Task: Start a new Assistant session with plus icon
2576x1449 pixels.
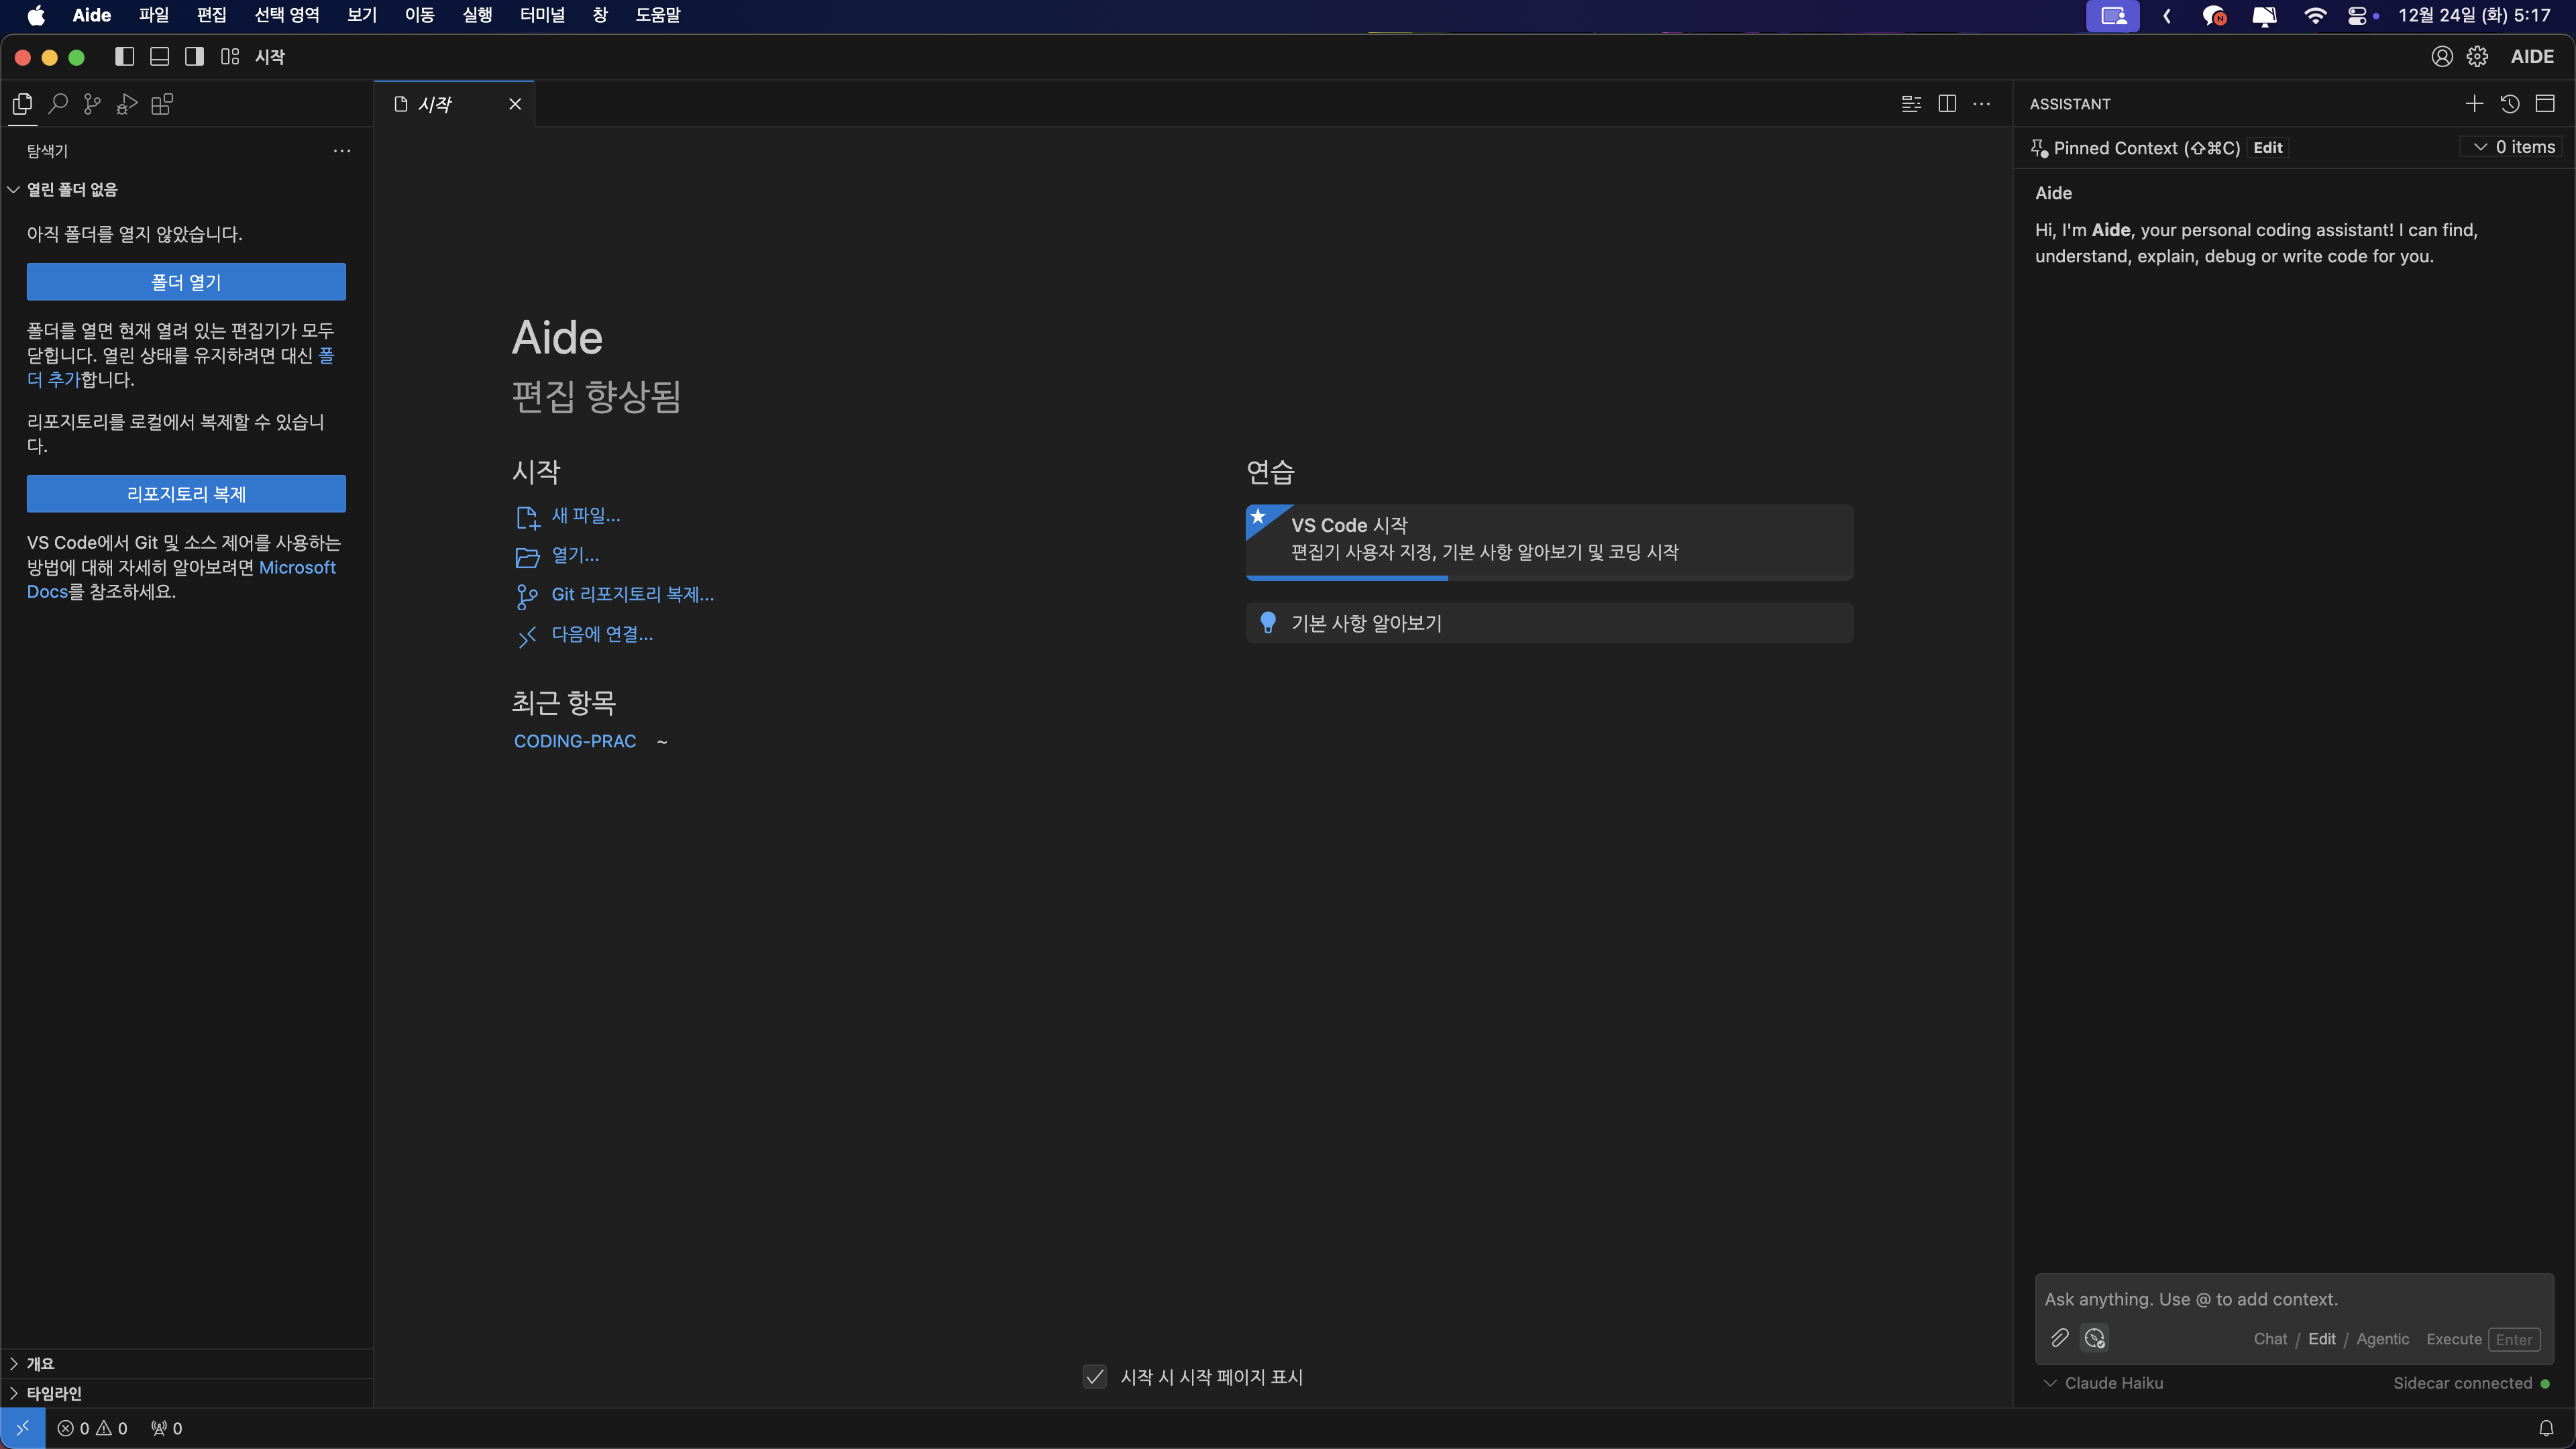Action: (2474, 104)
